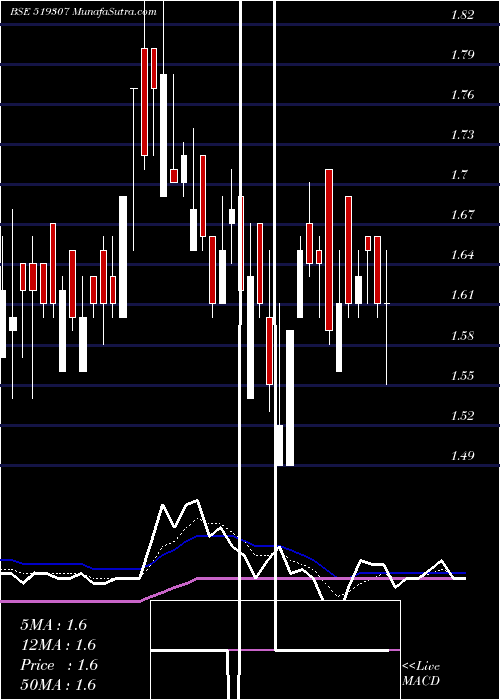Click the Price : 1.6 value

point(58,665)
